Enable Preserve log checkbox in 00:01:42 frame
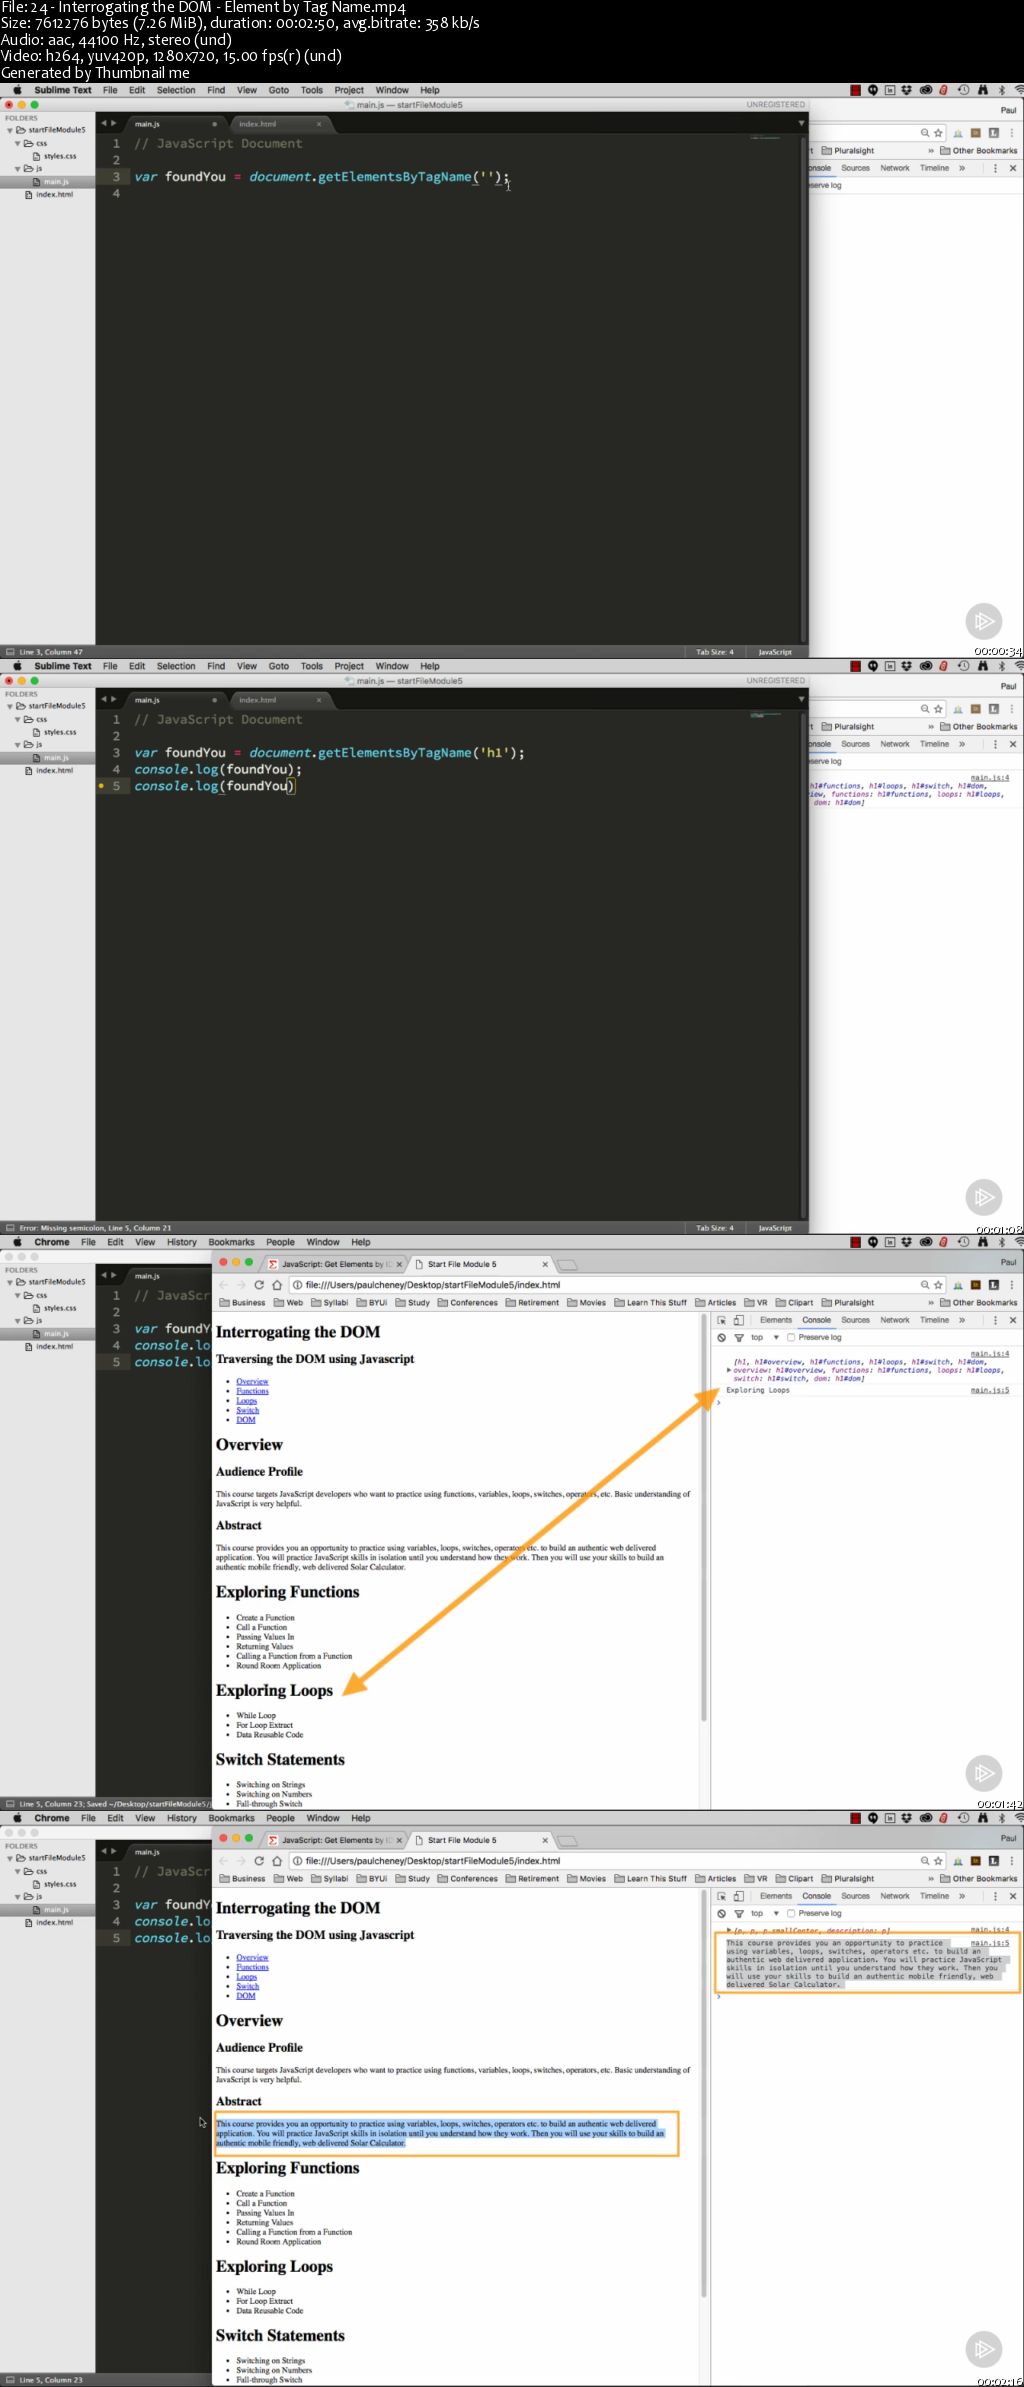This screenshot has width=1024, height=2387. (791, 1337)
